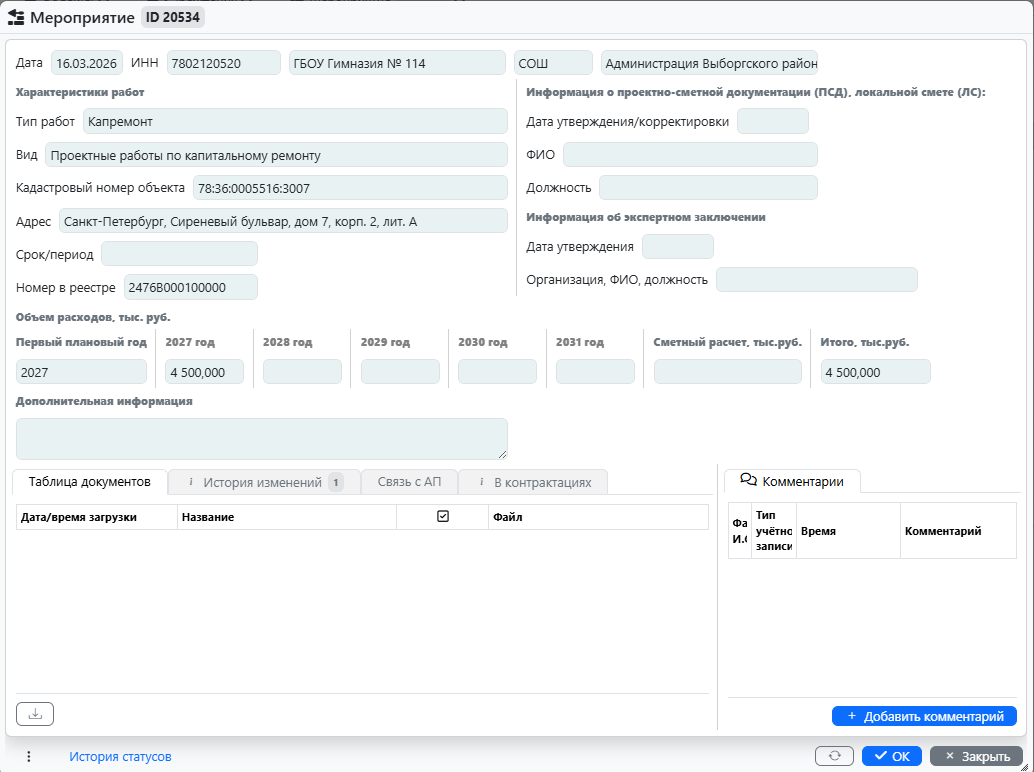Confirm with the OK button

(891, 756)
